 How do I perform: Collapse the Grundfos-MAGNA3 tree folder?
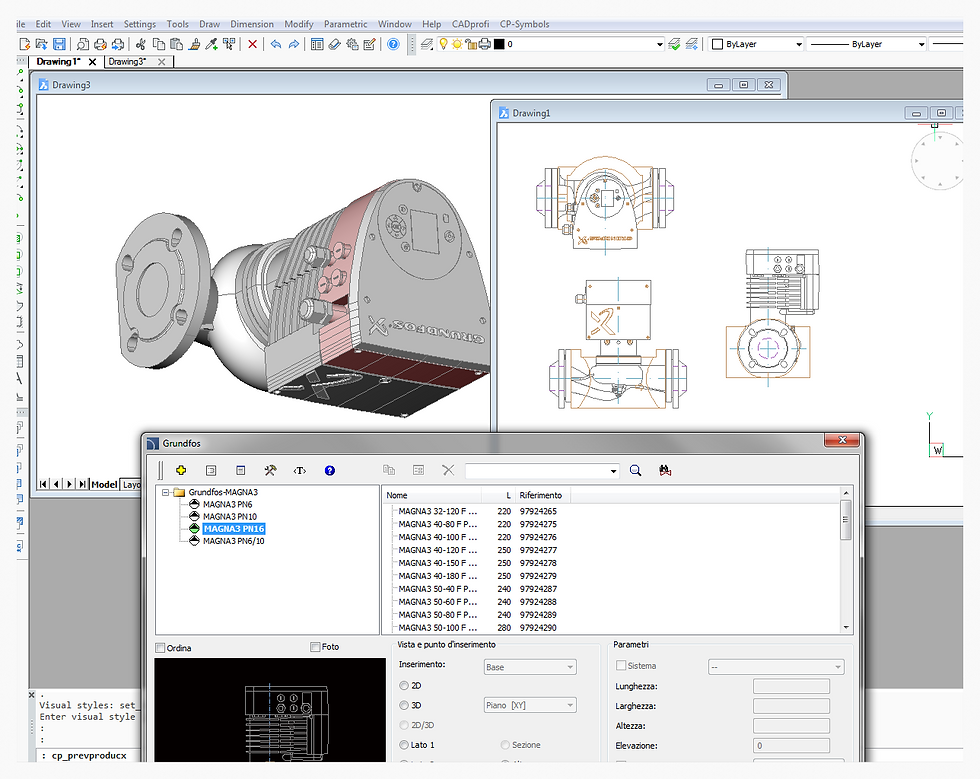click(166, 492)
